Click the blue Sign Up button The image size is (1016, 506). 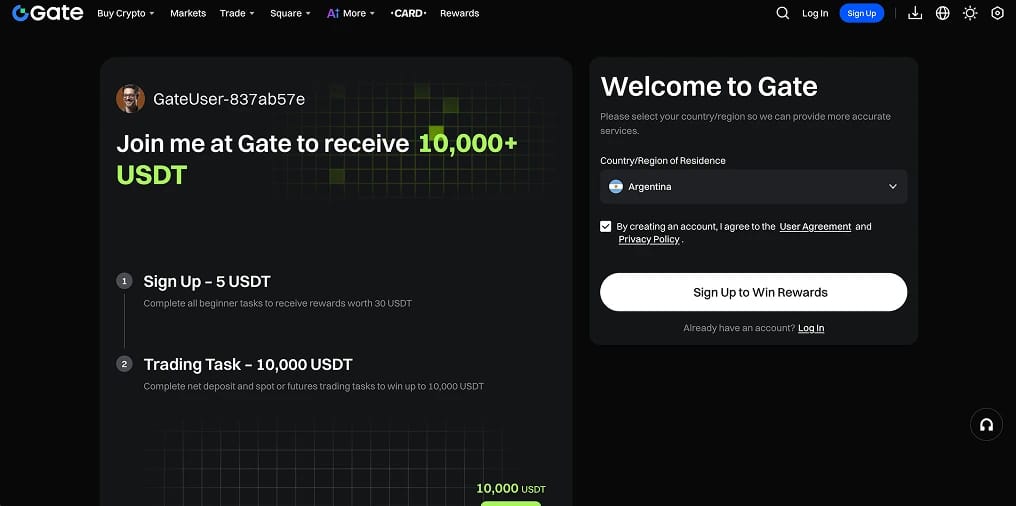(862, 13)
